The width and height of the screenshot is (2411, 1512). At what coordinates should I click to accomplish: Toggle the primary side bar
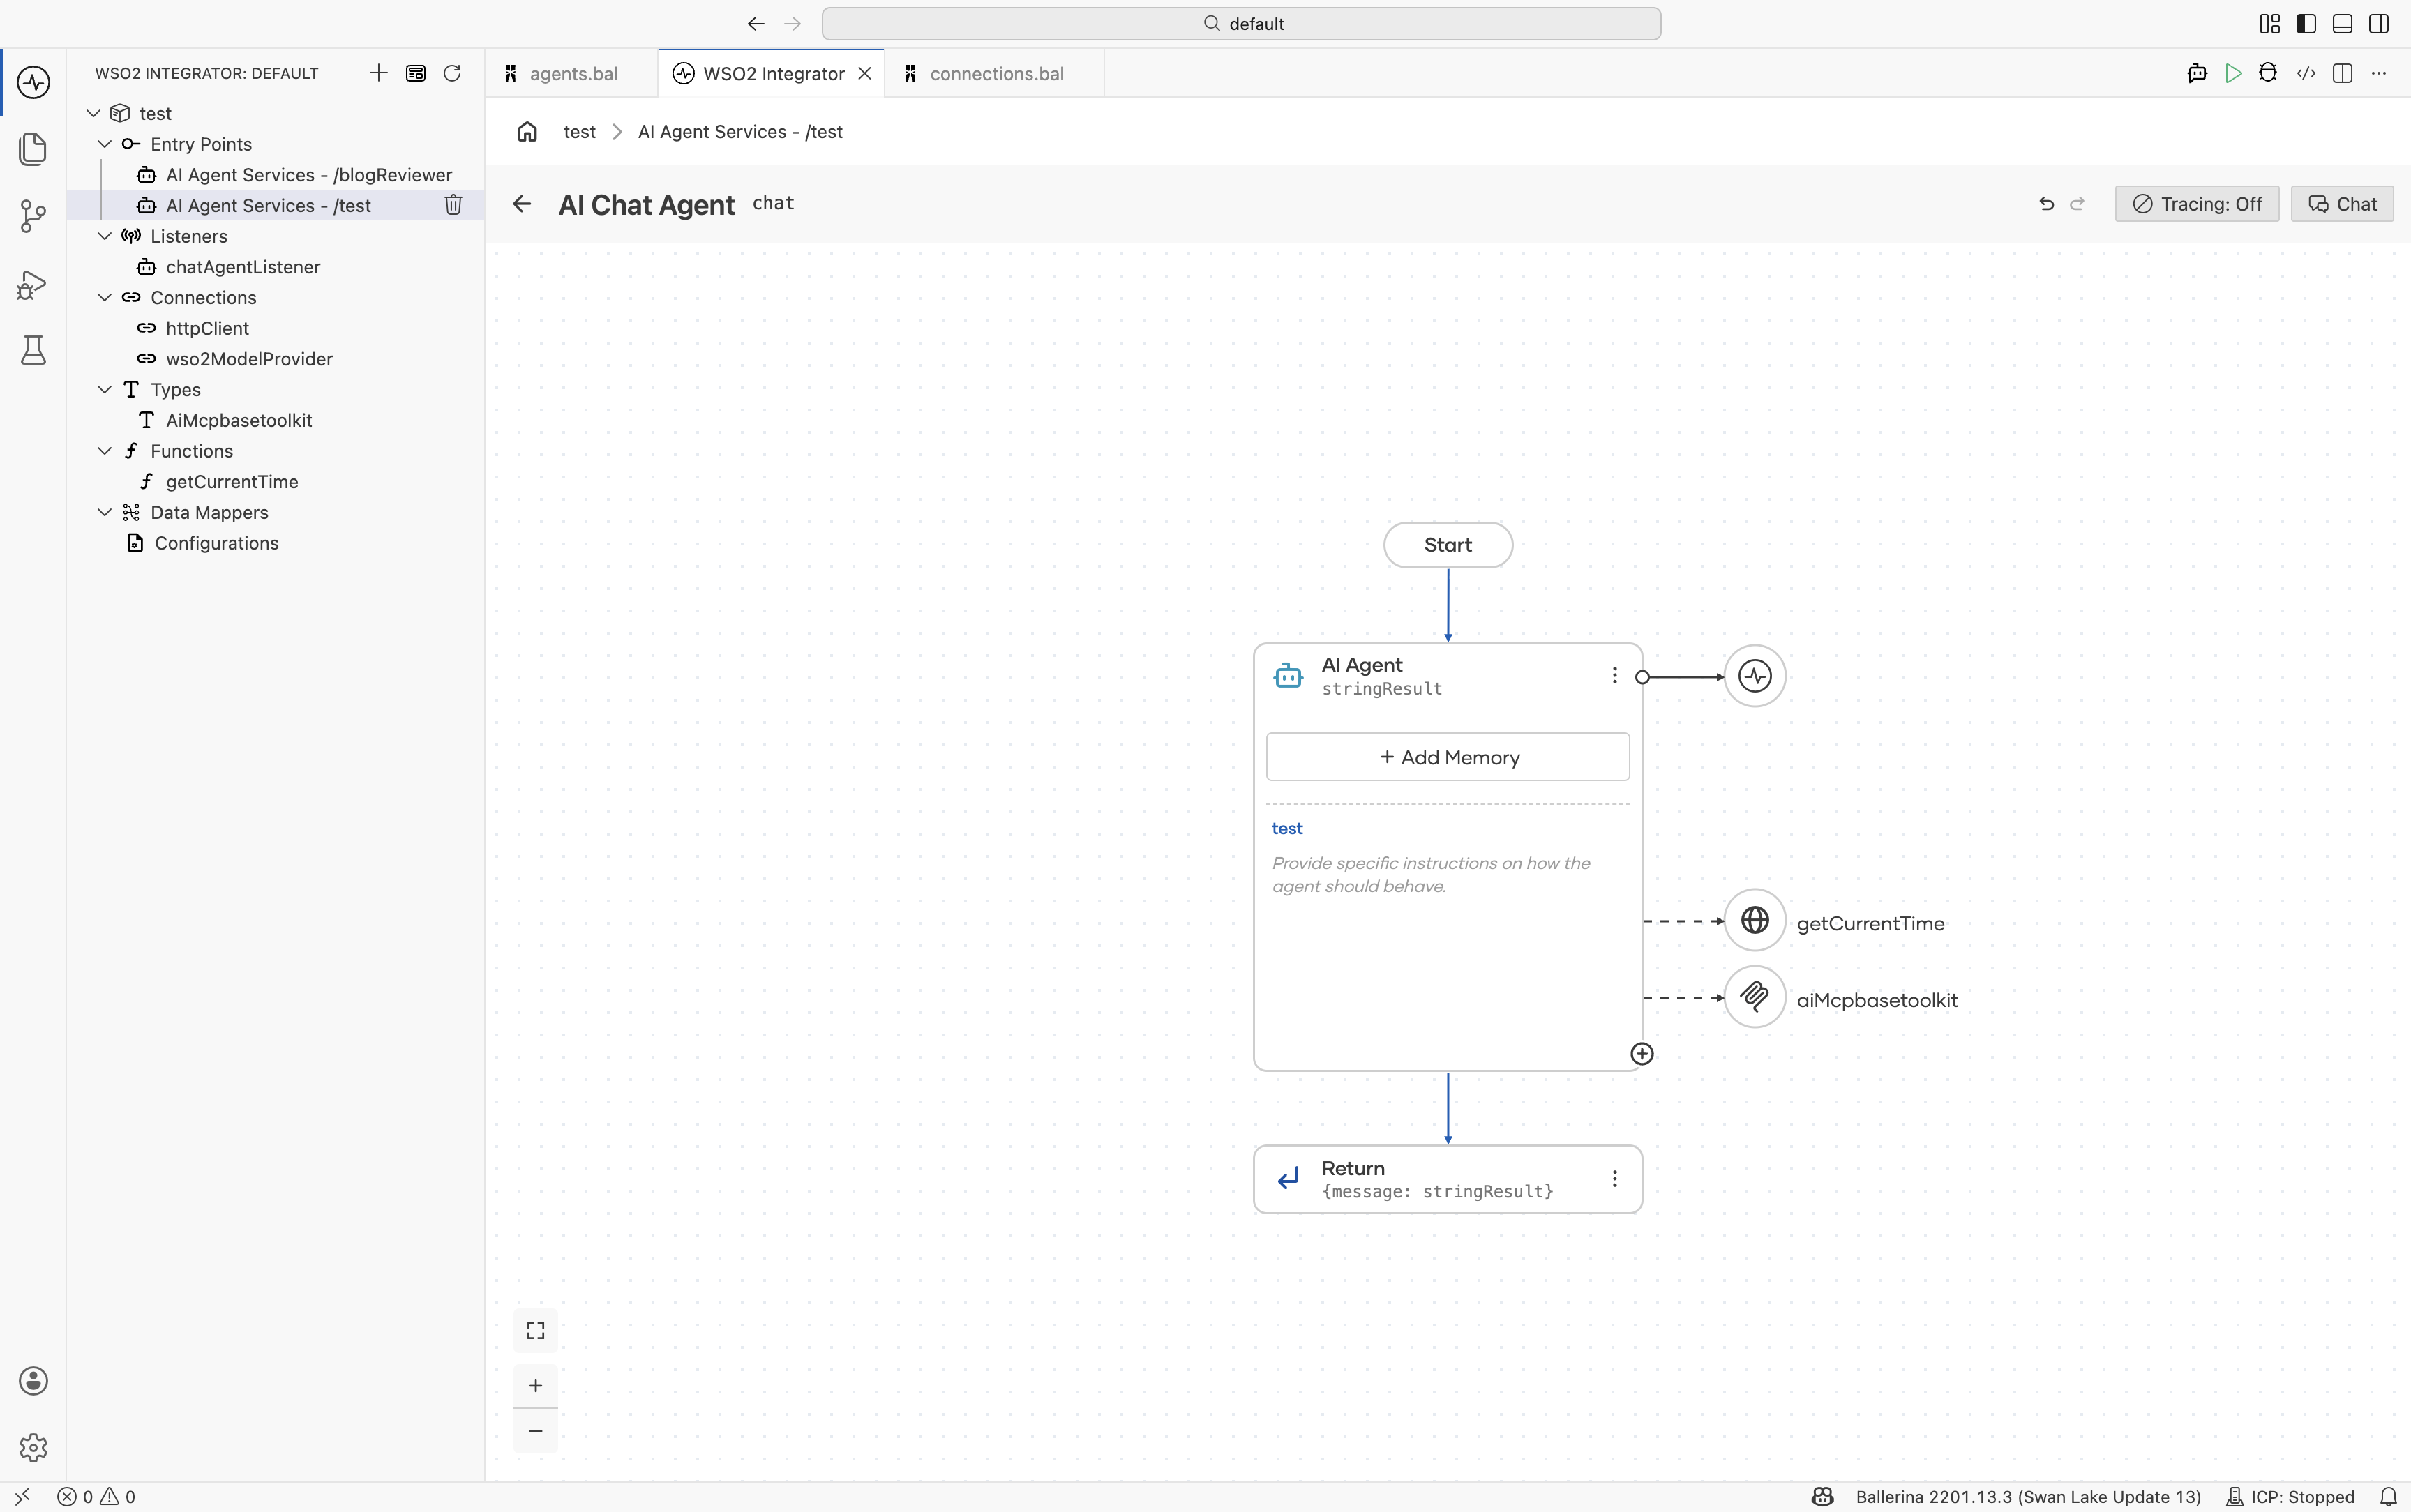point(2306,24)
